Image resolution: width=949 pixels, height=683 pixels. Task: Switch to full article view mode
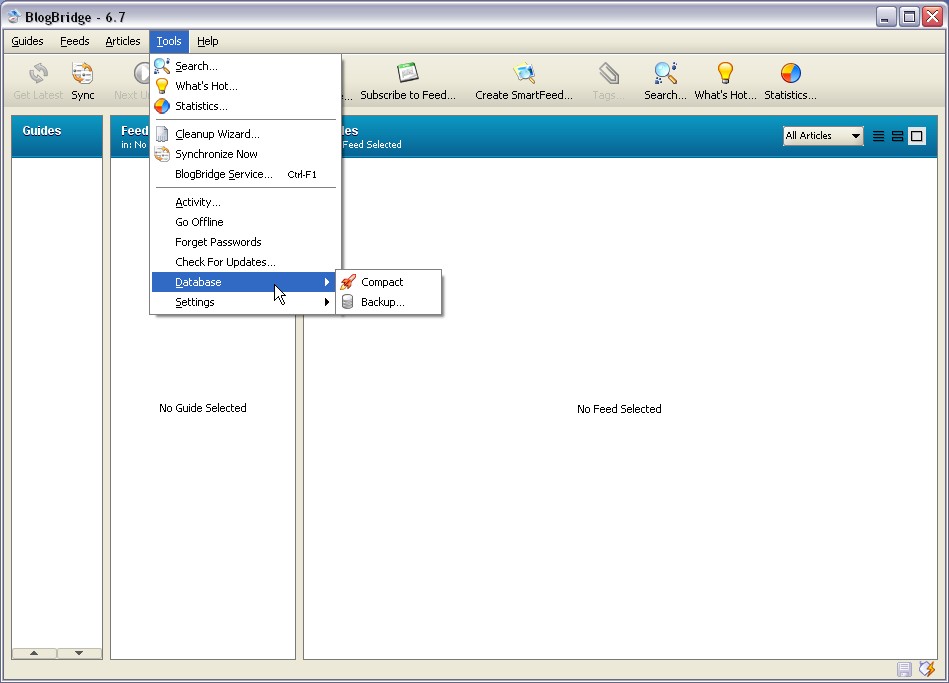click(x=917, y=136)
